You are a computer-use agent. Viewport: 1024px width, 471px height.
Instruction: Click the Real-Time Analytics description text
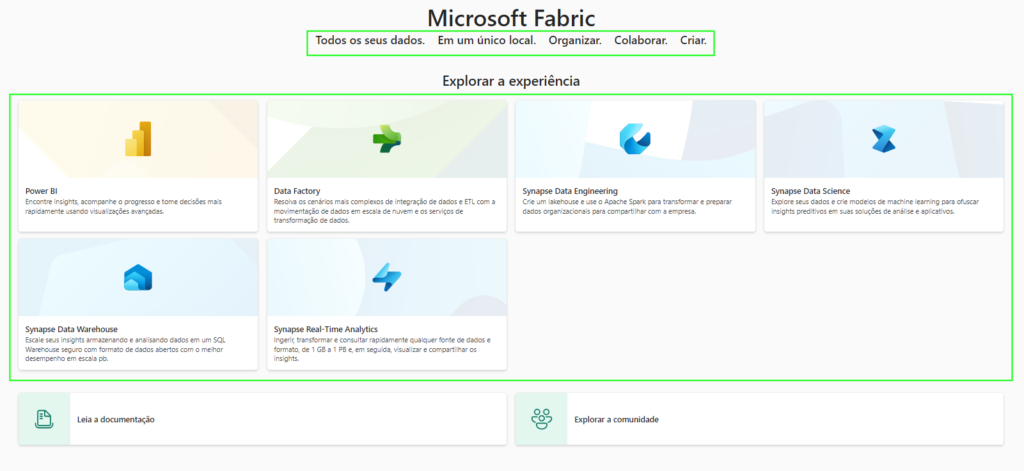382,349
